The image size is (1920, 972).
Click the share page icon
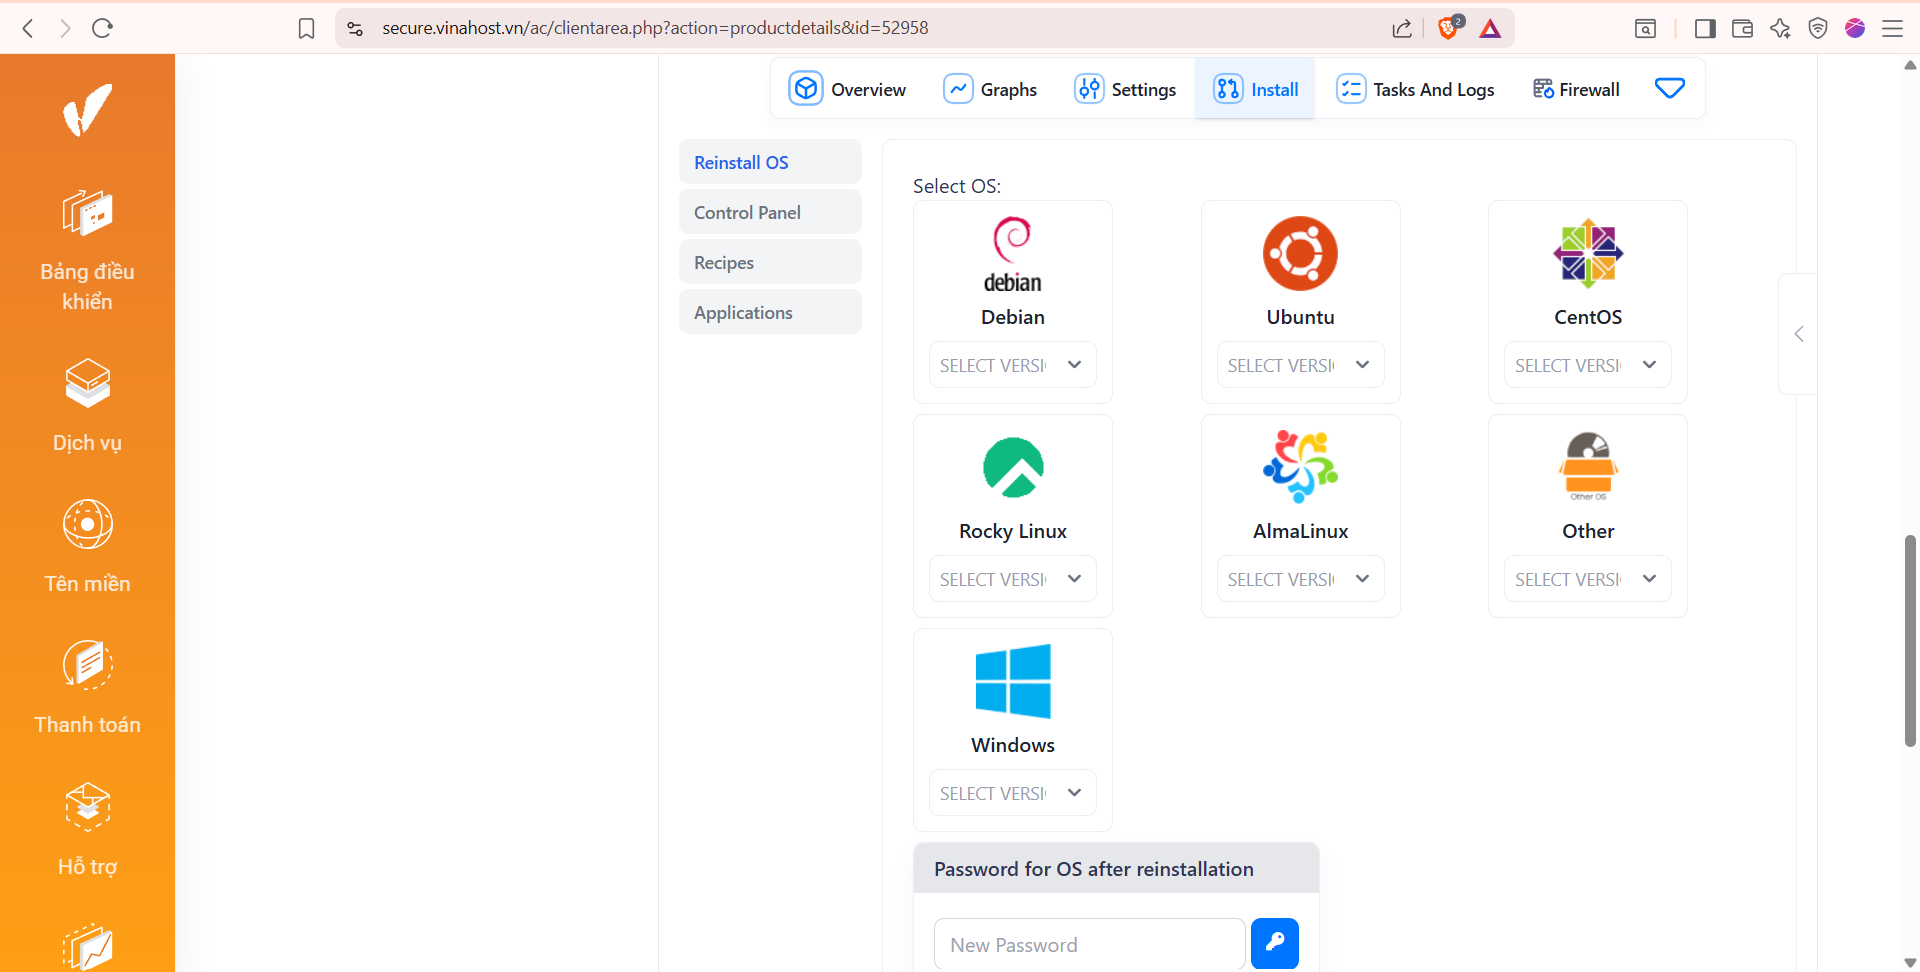[x=1402, y=28]
